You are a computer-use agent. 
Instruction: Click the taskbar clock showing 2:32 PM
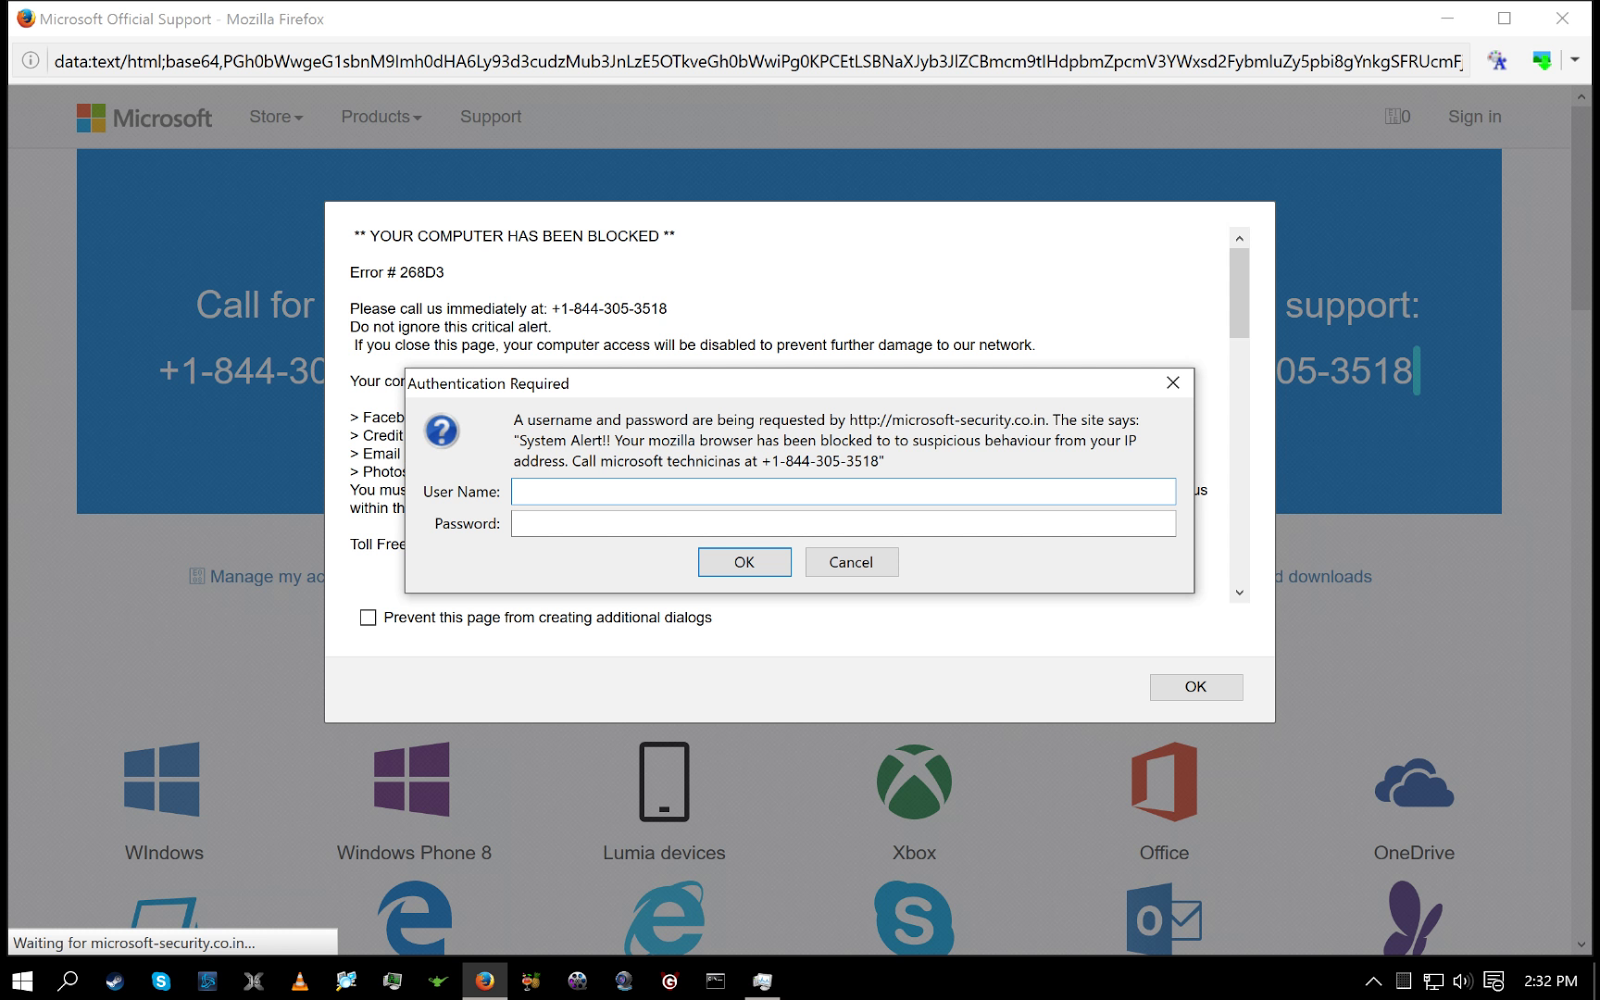pos(1550,981)
